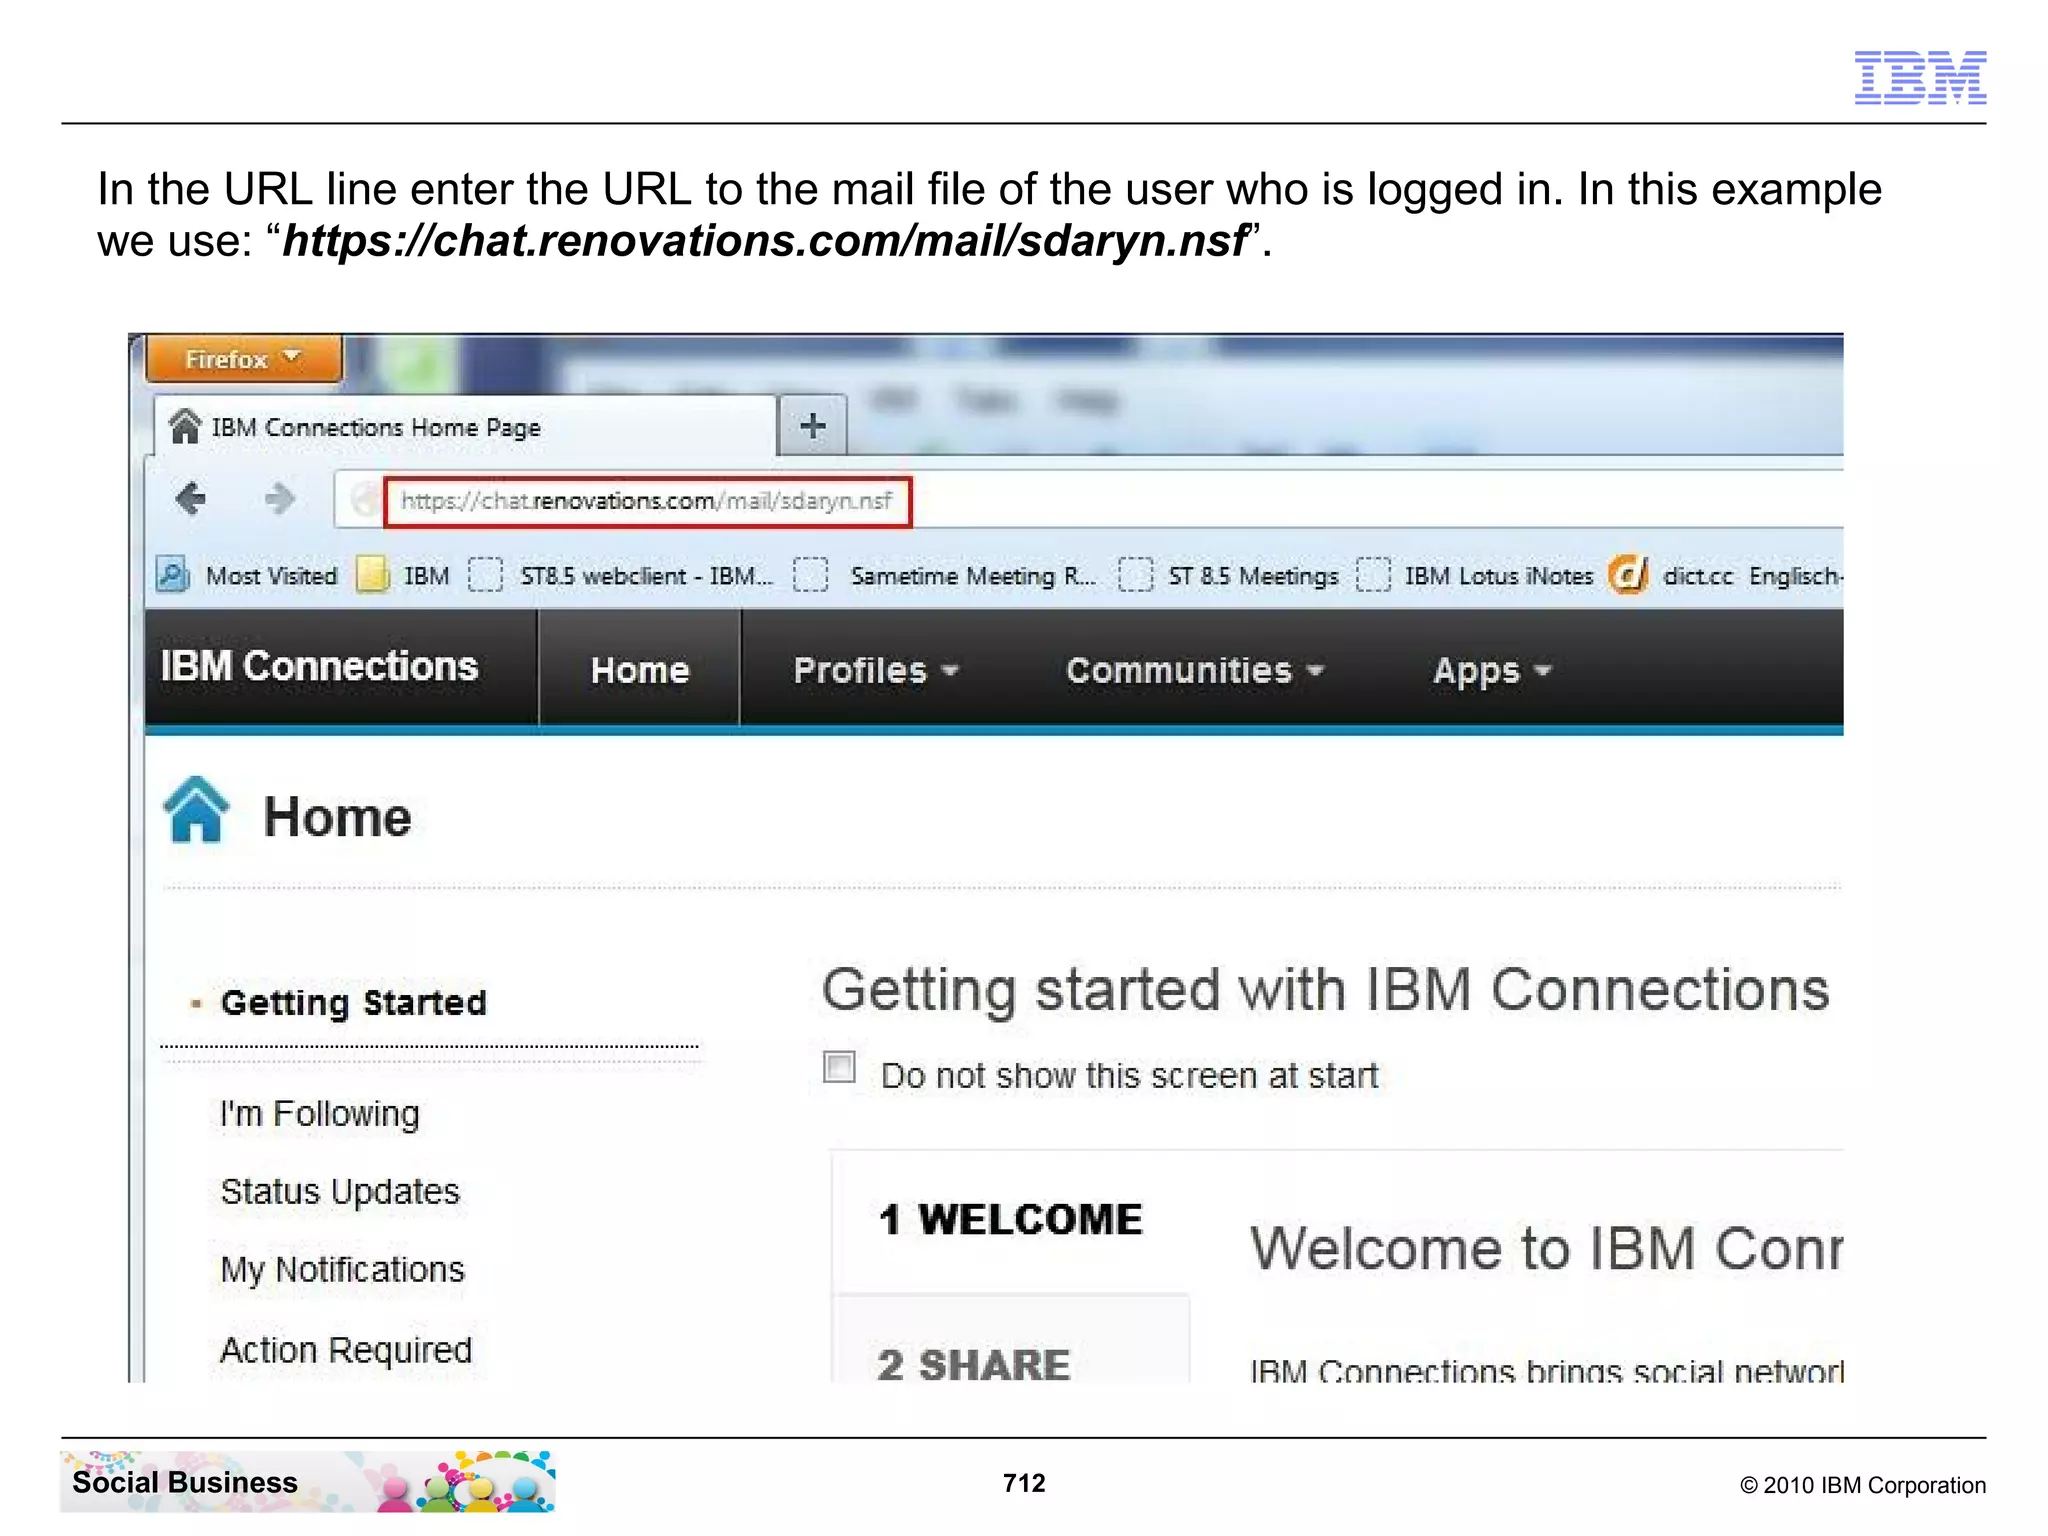The image size is (2048, 1536).
Task: Click the IBM Lotus iNotes bookmark icon
Action: tap(1373, 575)
